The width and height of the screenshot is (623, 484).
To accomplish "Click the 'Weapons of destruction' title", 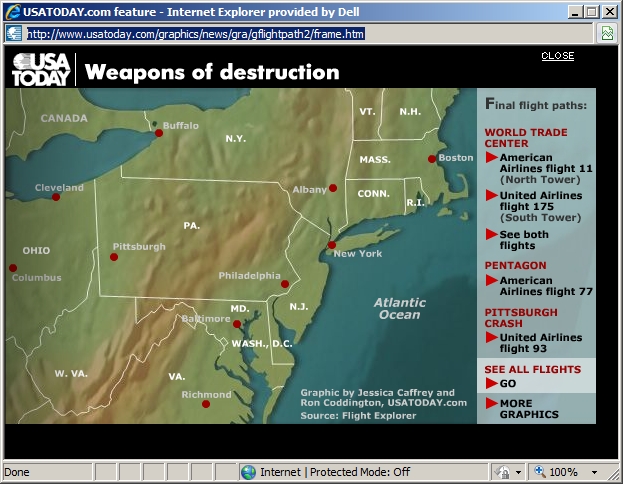I will (212, 72).
